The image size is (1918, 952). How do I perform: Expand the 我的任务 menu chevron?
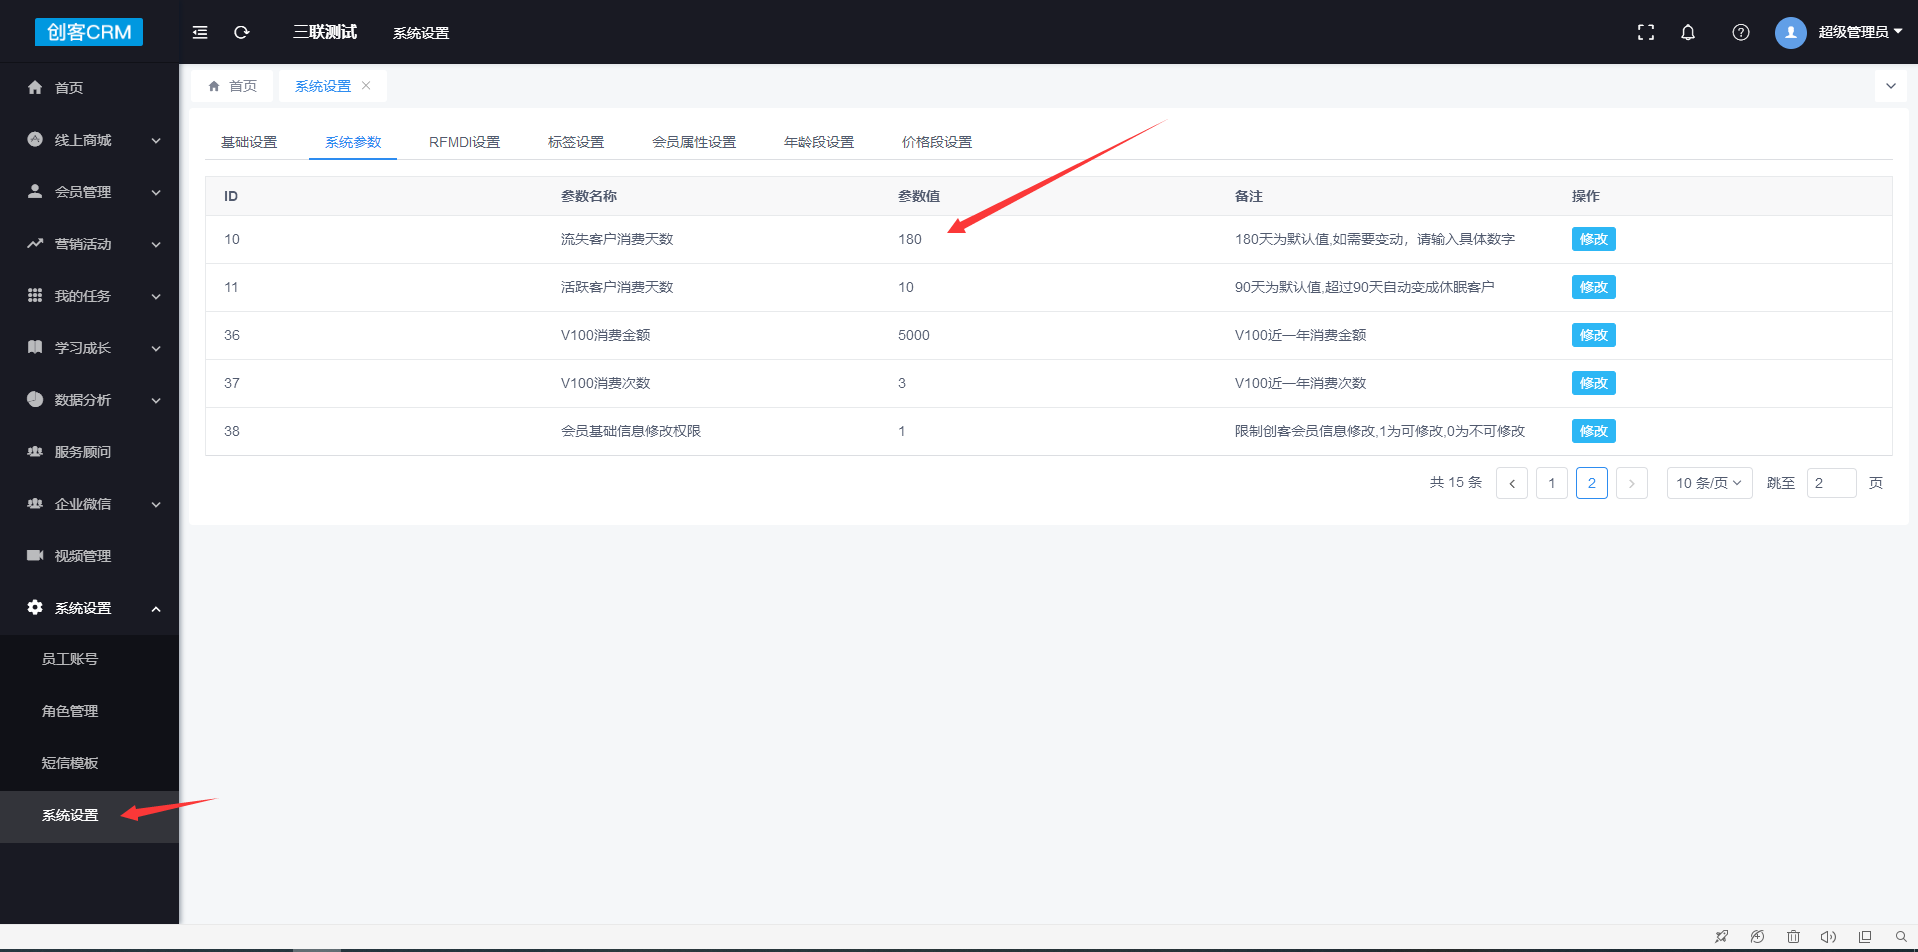coord(156,297)
